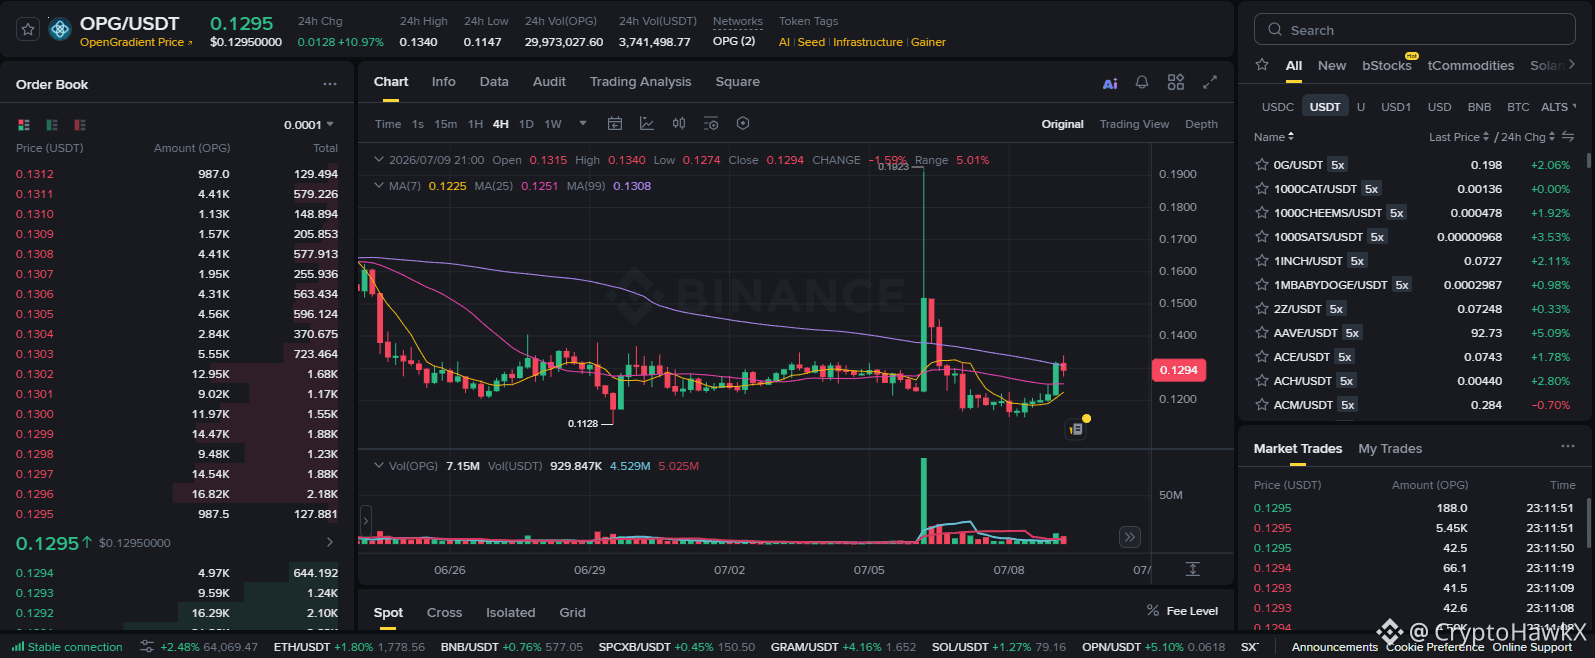Open tCommodities market category
The image size is (1595, 658).
(x=1471, y=65)
